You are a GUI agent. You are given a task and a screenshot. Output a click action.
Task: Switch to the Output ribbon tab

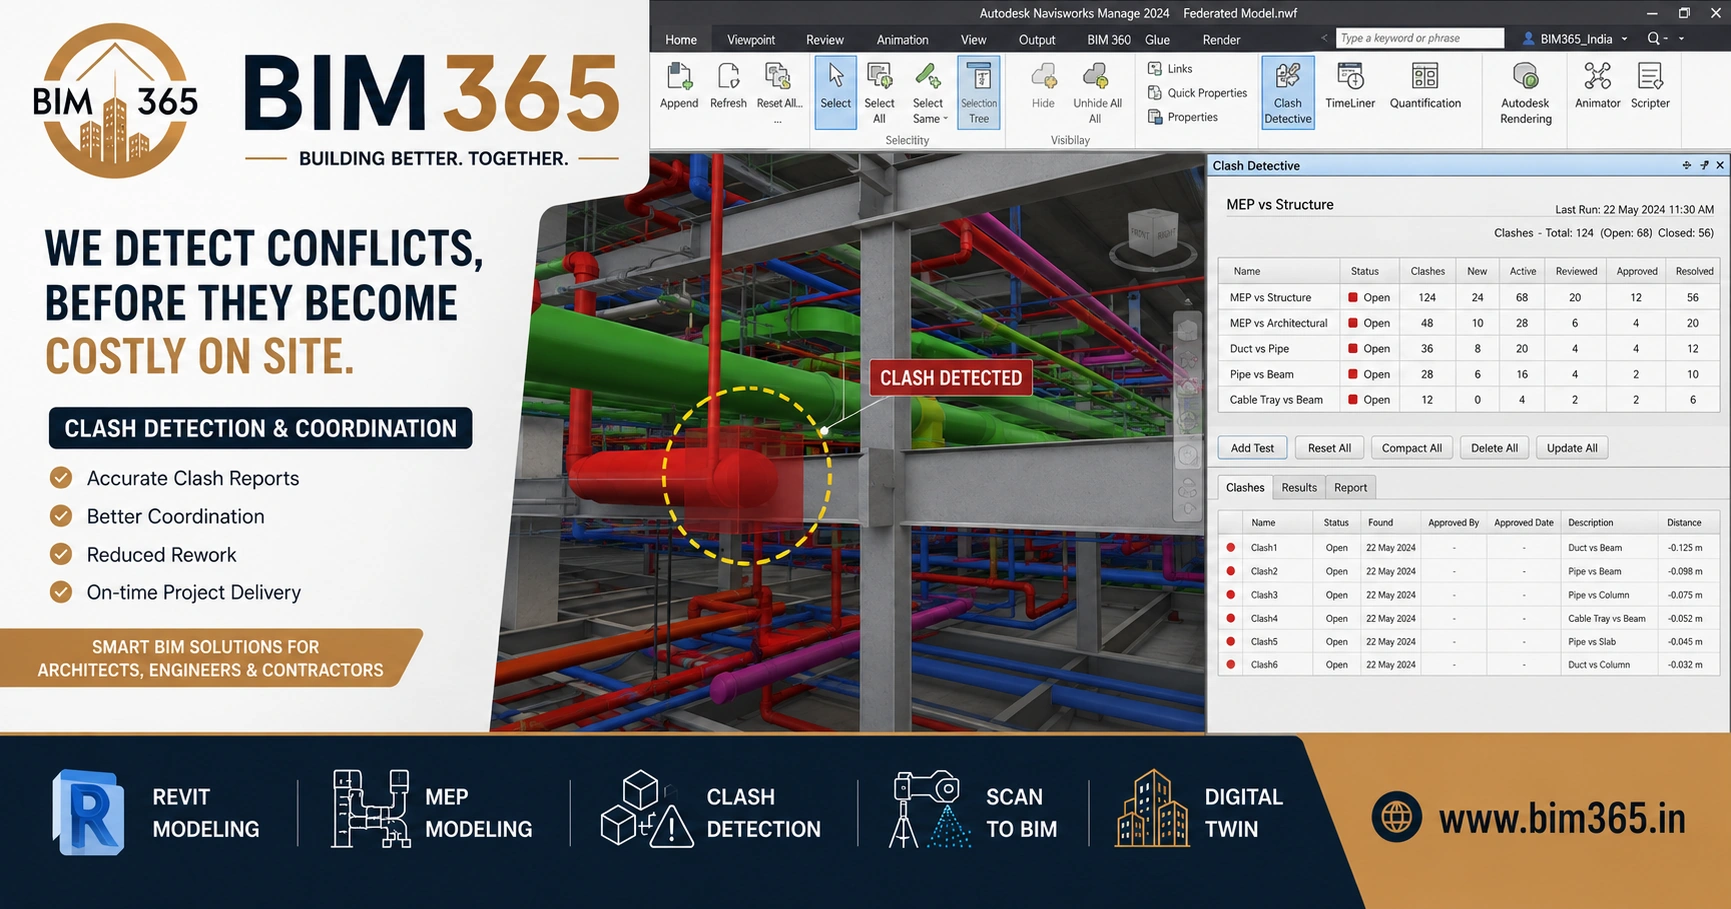click(1037, 40)
